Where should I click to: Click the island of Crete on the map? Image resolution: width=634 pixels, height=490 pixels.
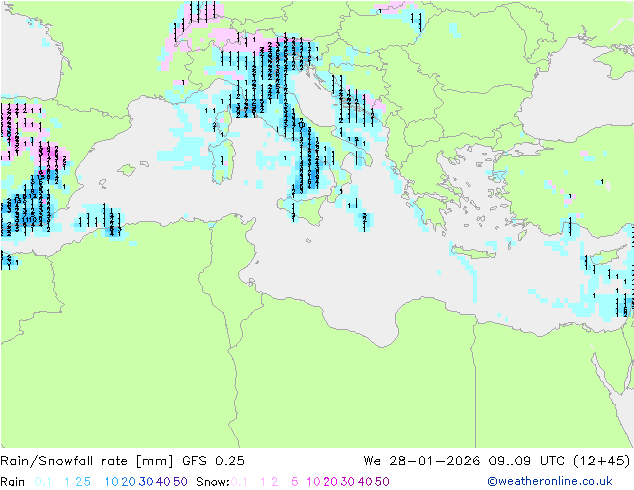(472, 253)
